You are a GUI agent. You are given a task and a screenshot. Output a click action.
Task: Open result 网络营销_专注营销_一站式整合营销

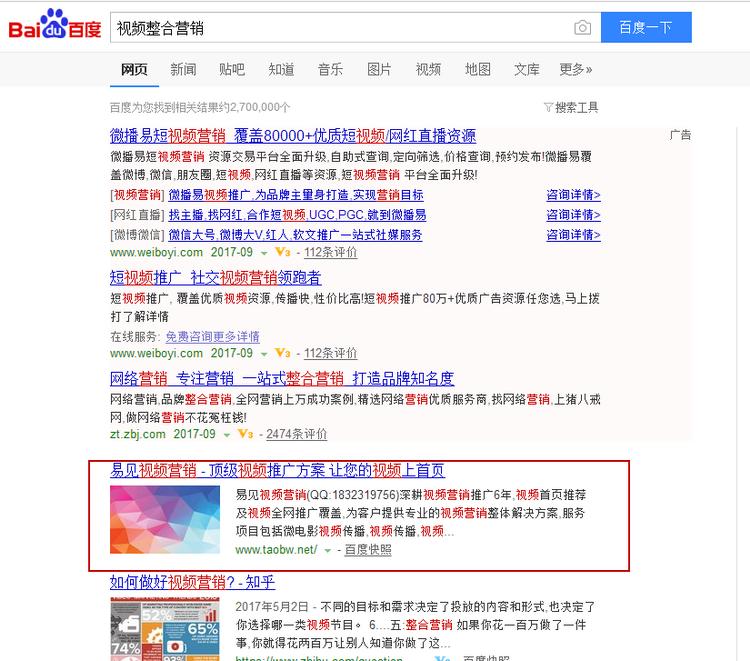click(x=282, y=379)
